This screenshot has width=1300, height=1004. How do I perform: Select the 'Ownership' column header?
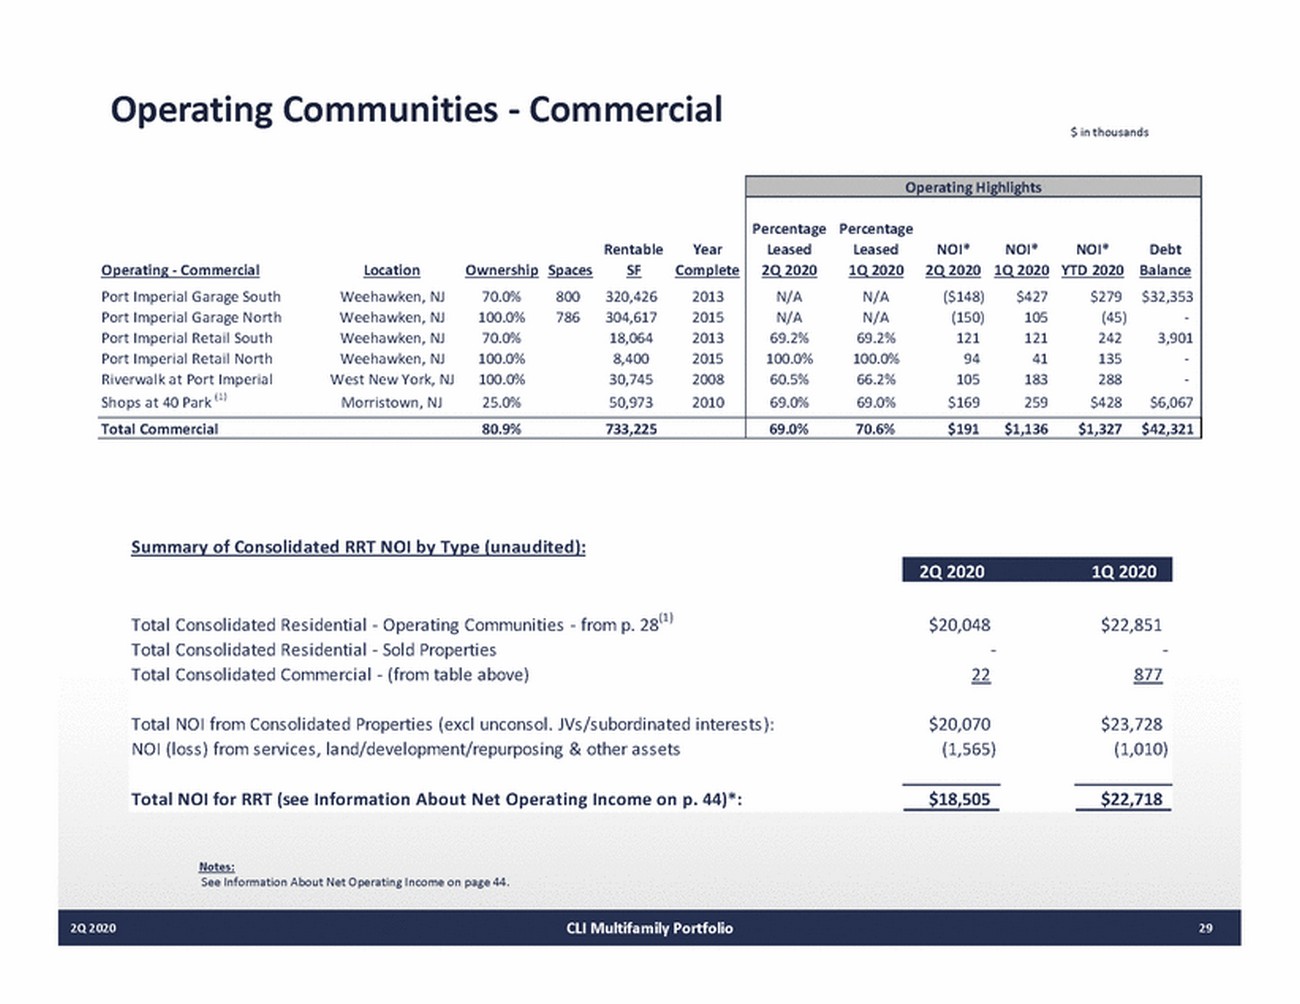coord(501,270)
